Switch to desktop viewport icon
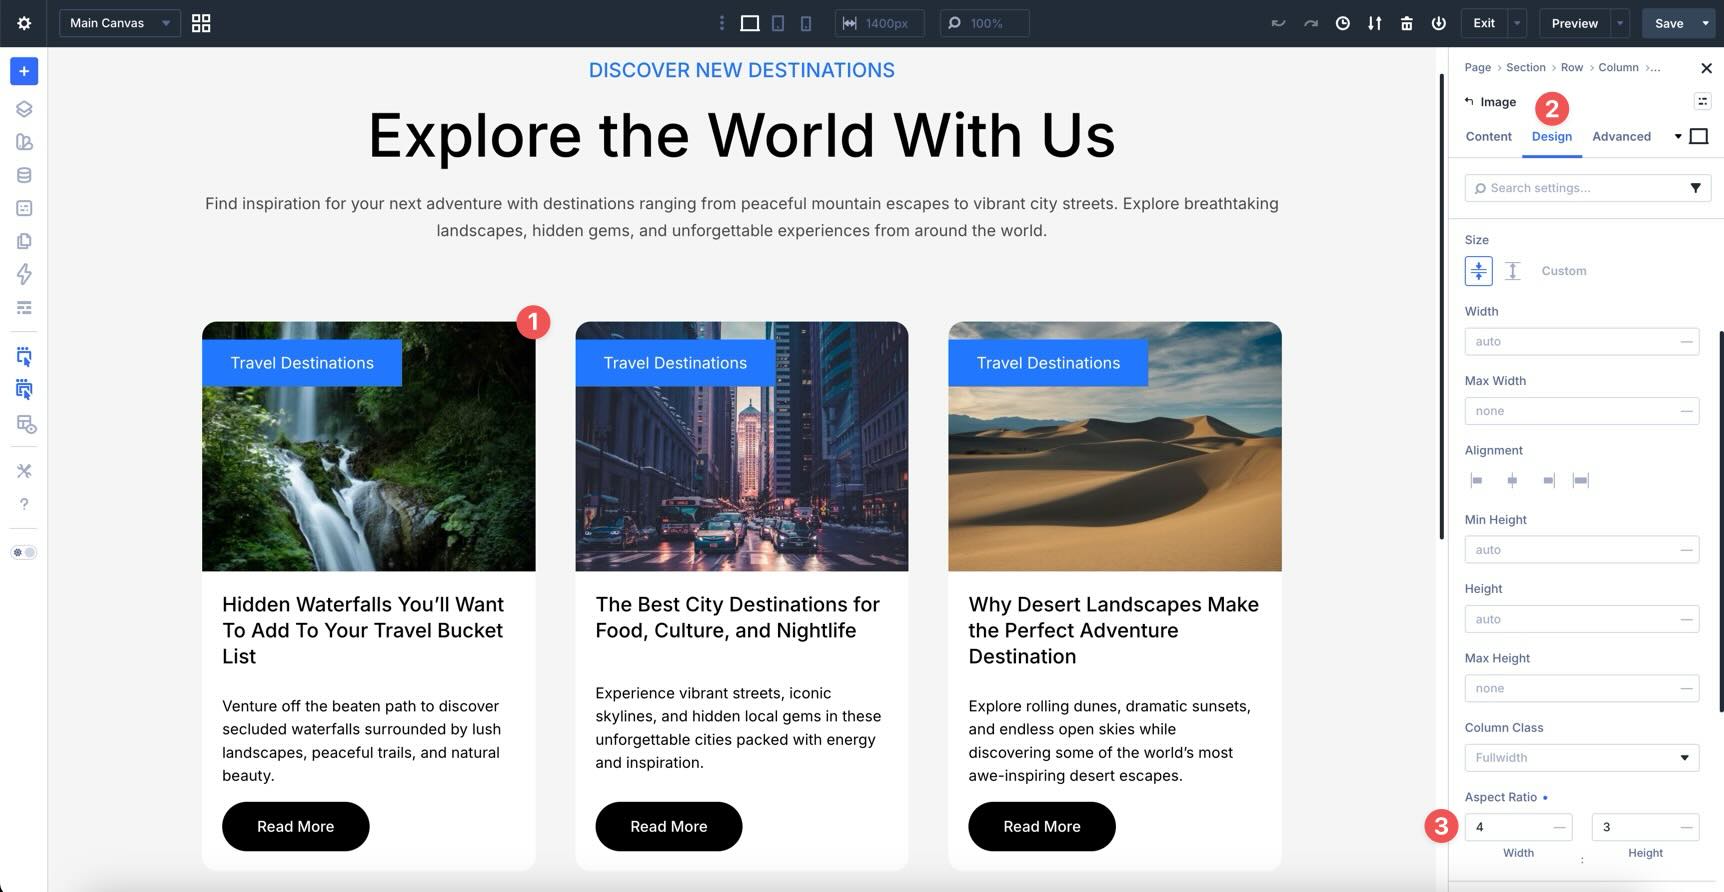 click(749, 23)
